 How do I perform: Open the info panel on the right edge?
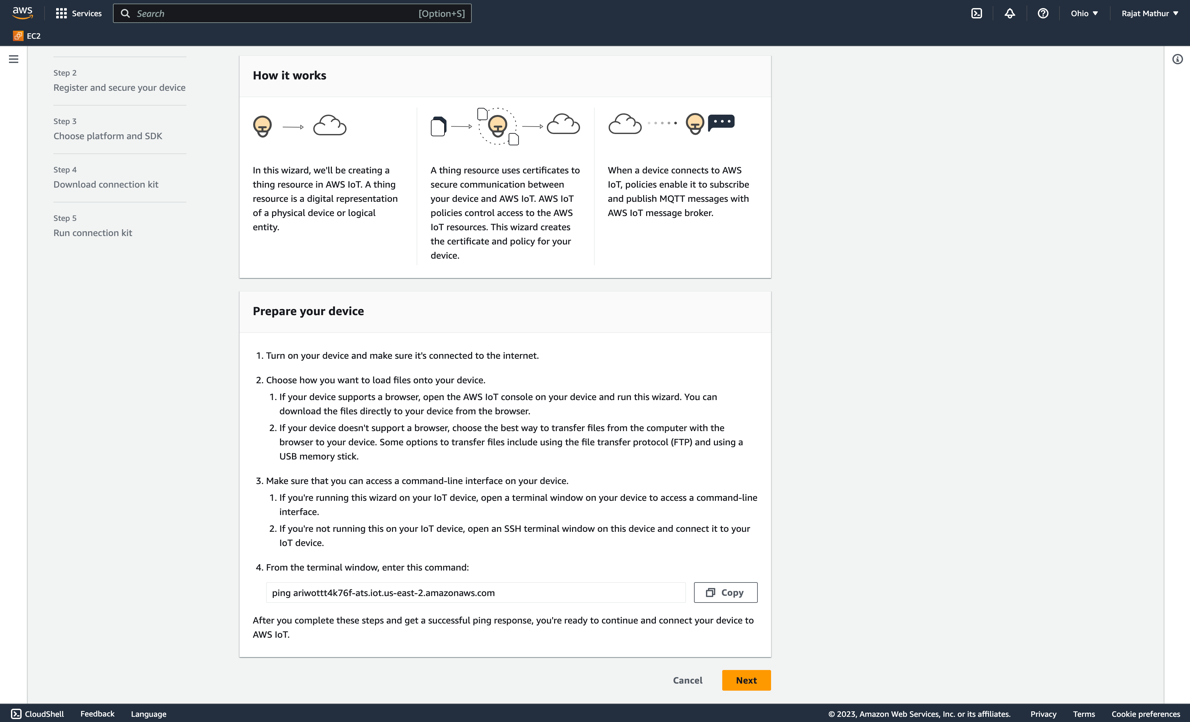point(1177,59)
